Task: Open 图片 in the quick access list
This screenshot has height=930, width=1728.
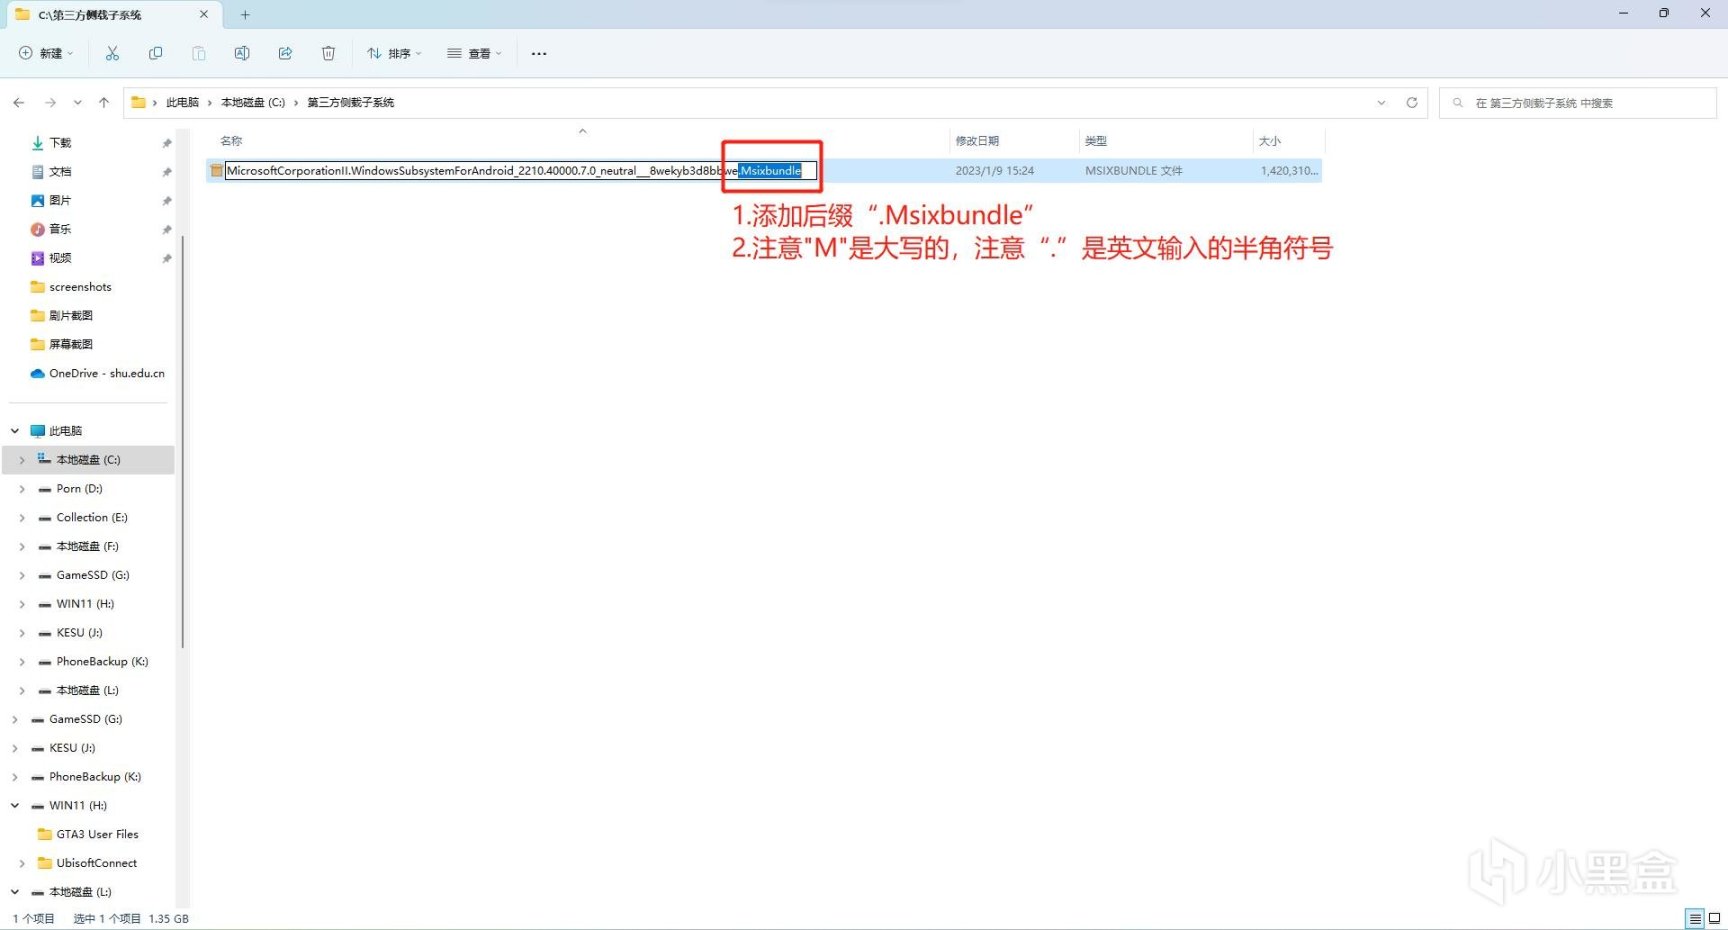Action: (60, 201)
